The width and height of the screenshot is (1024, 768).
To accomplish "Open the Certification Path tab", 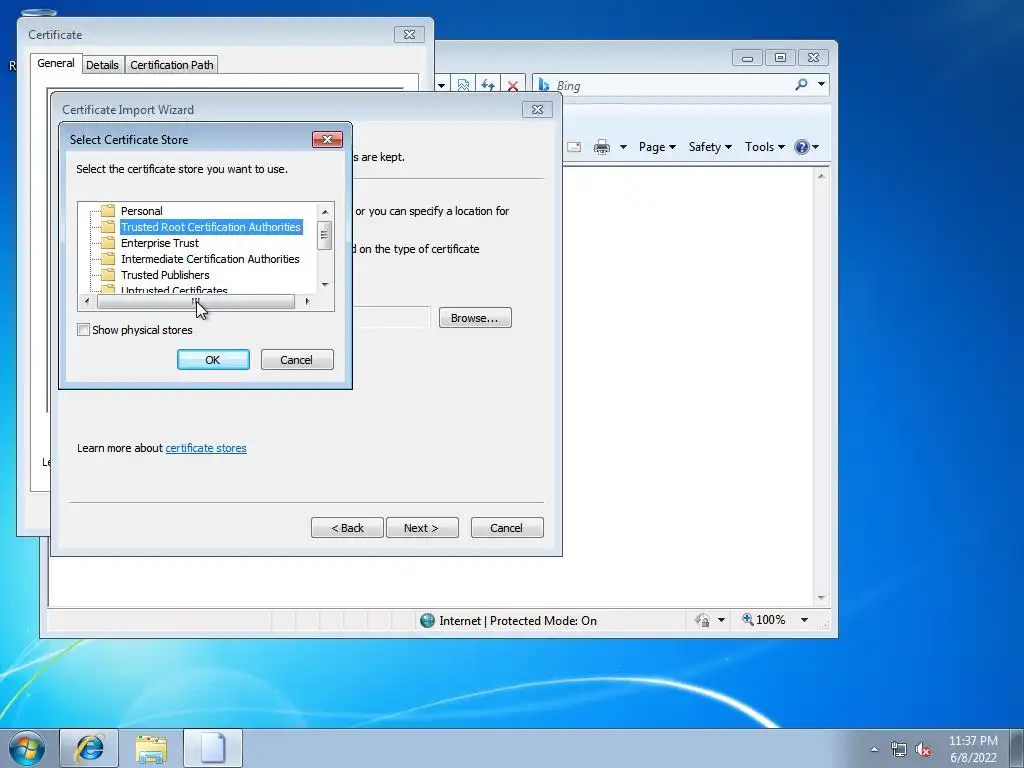I will 172,65.
